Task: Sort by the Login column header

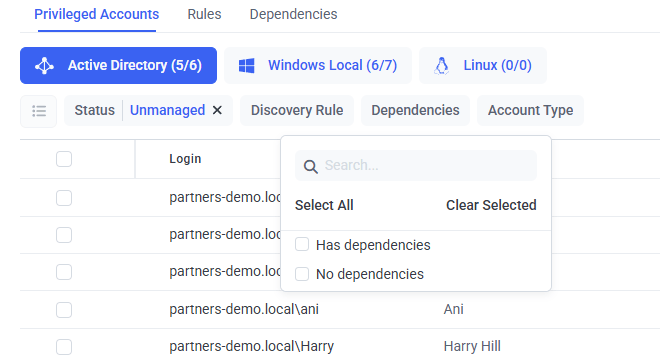Action: [185, 159]
